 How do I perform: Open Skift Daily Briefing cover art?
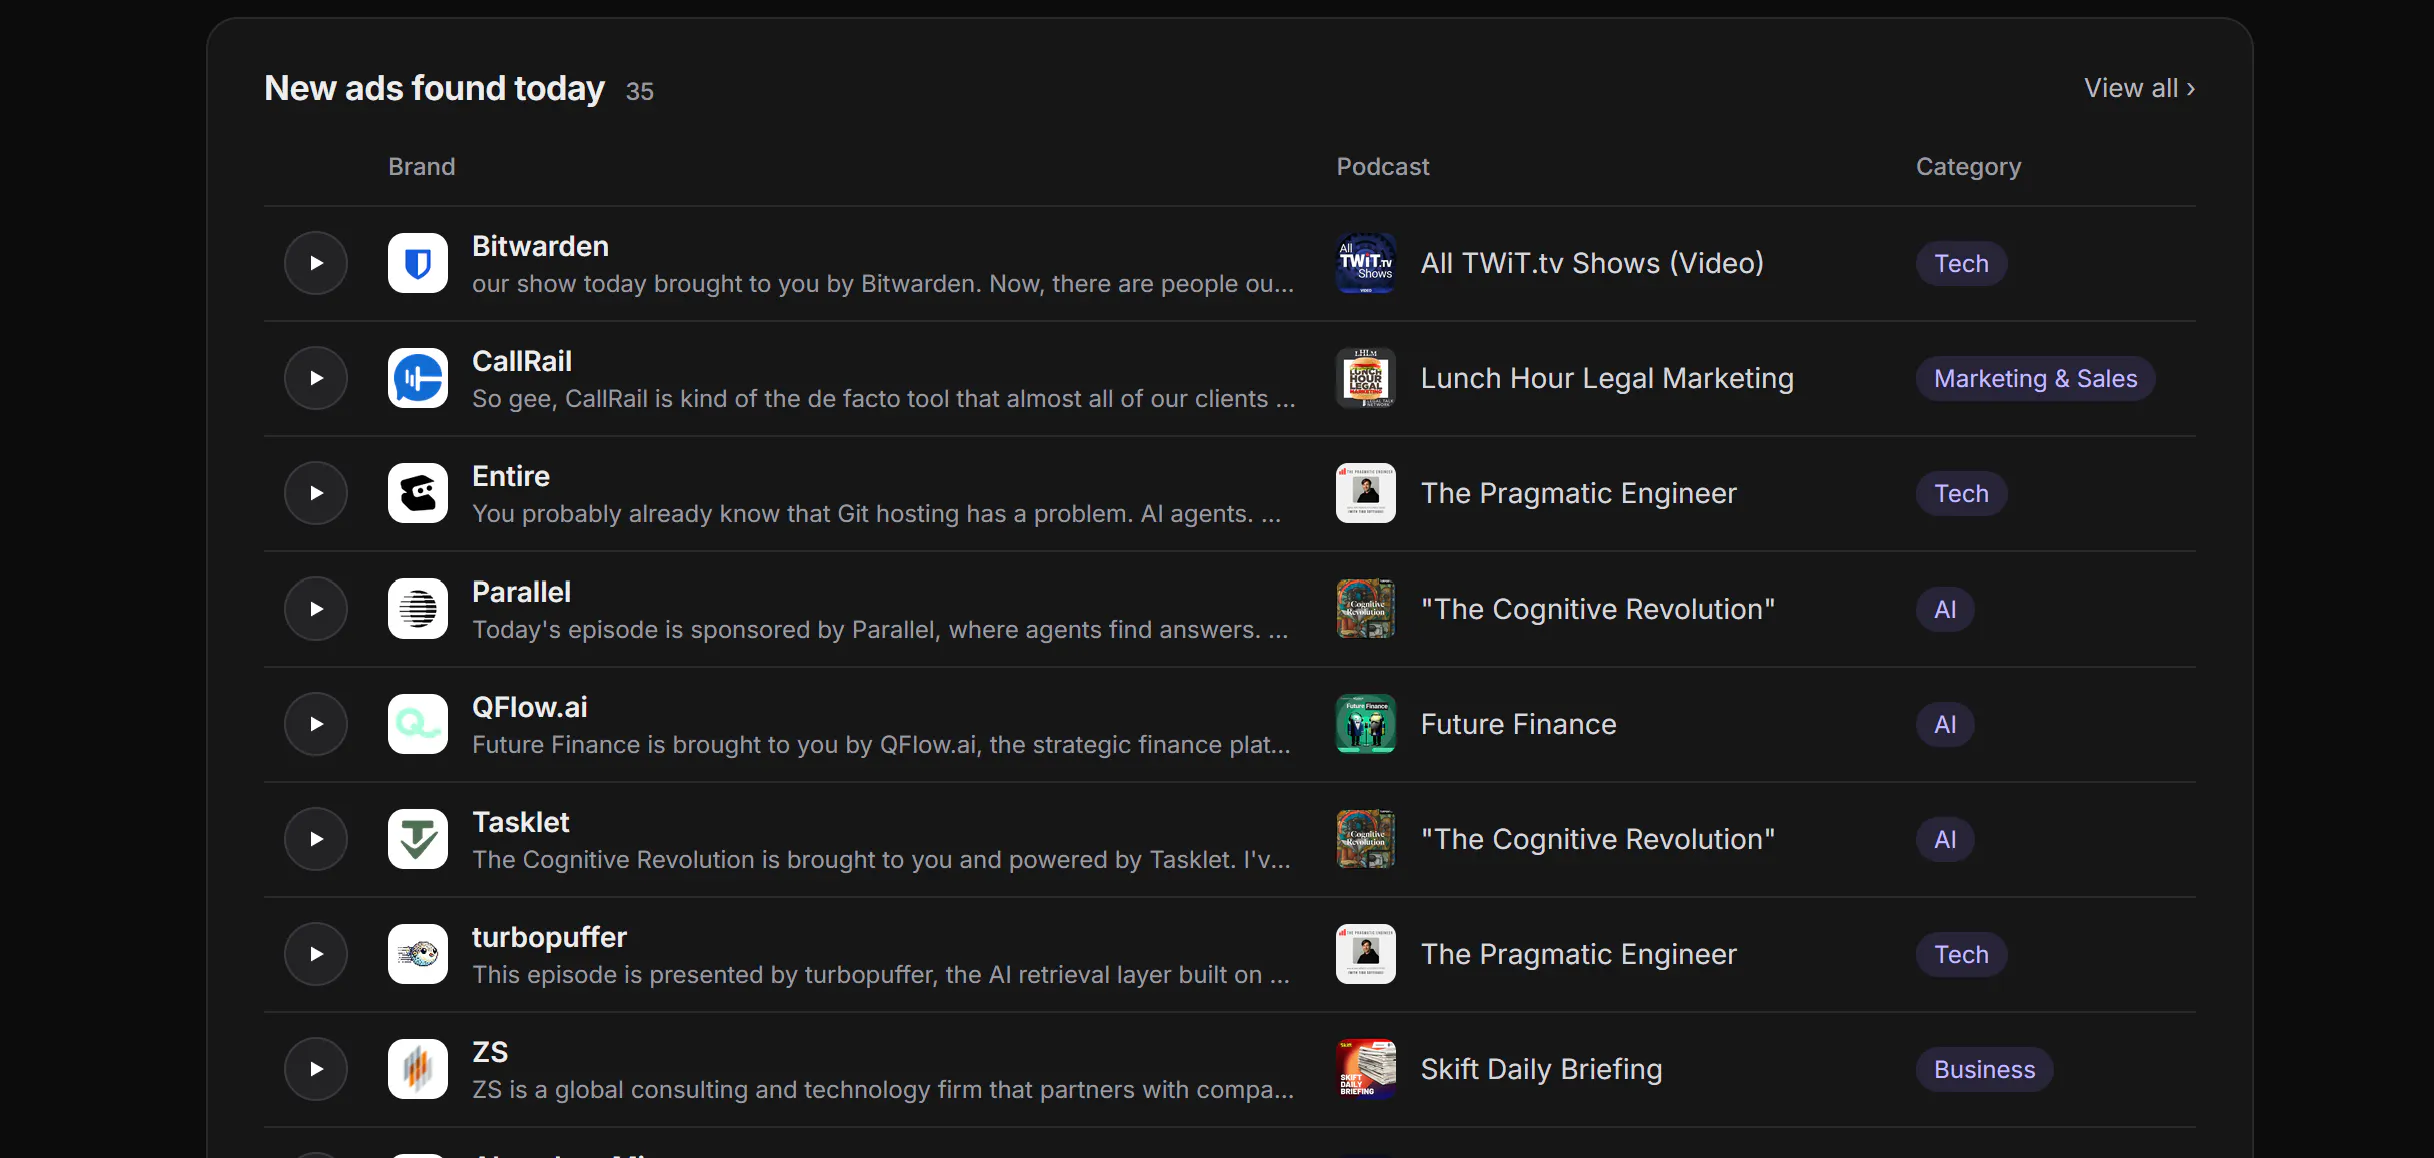1366,1069
